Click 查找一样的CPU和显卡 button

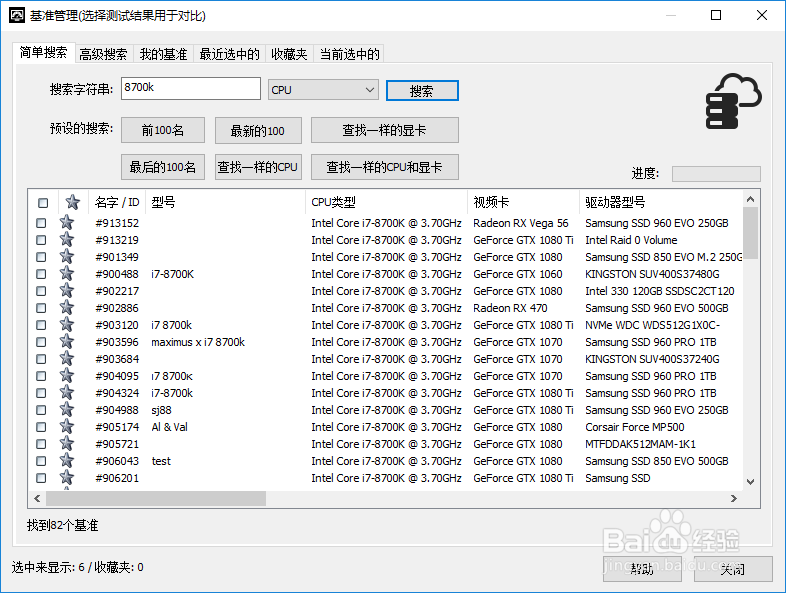(384, 167)
